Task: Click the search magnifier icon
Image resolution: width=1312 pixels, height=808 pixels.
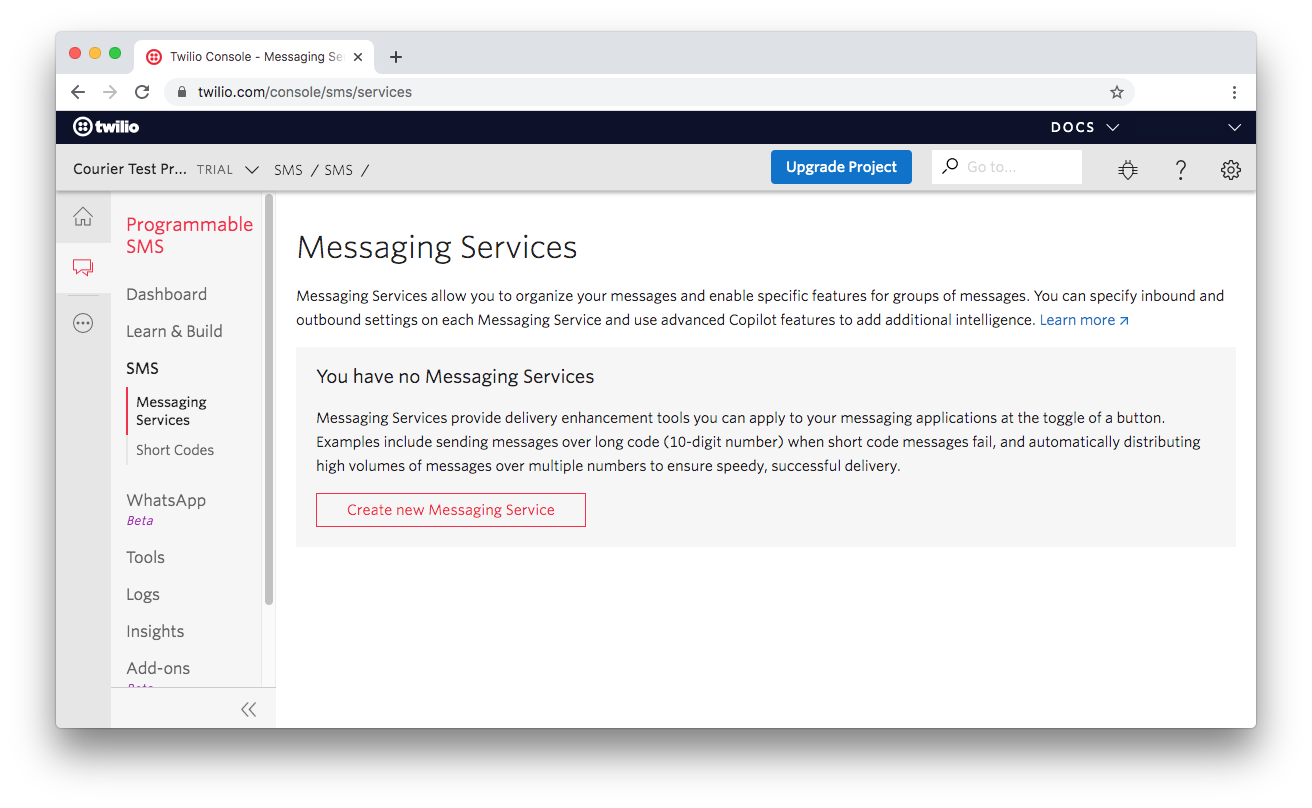Action: 950,166
